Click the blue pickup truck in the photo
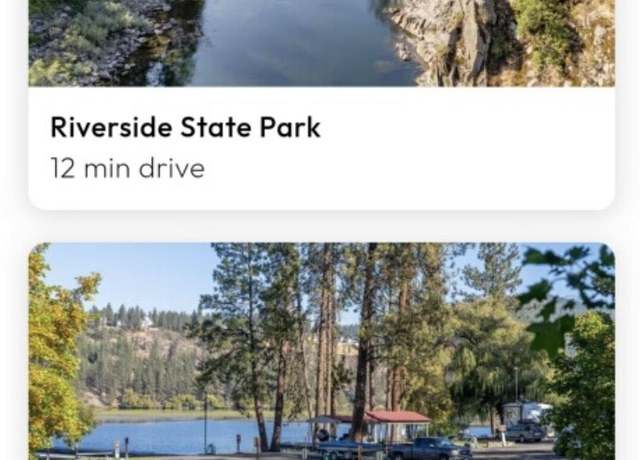The image size is (640, 460). pyautogui.click(x=429, y=449)
